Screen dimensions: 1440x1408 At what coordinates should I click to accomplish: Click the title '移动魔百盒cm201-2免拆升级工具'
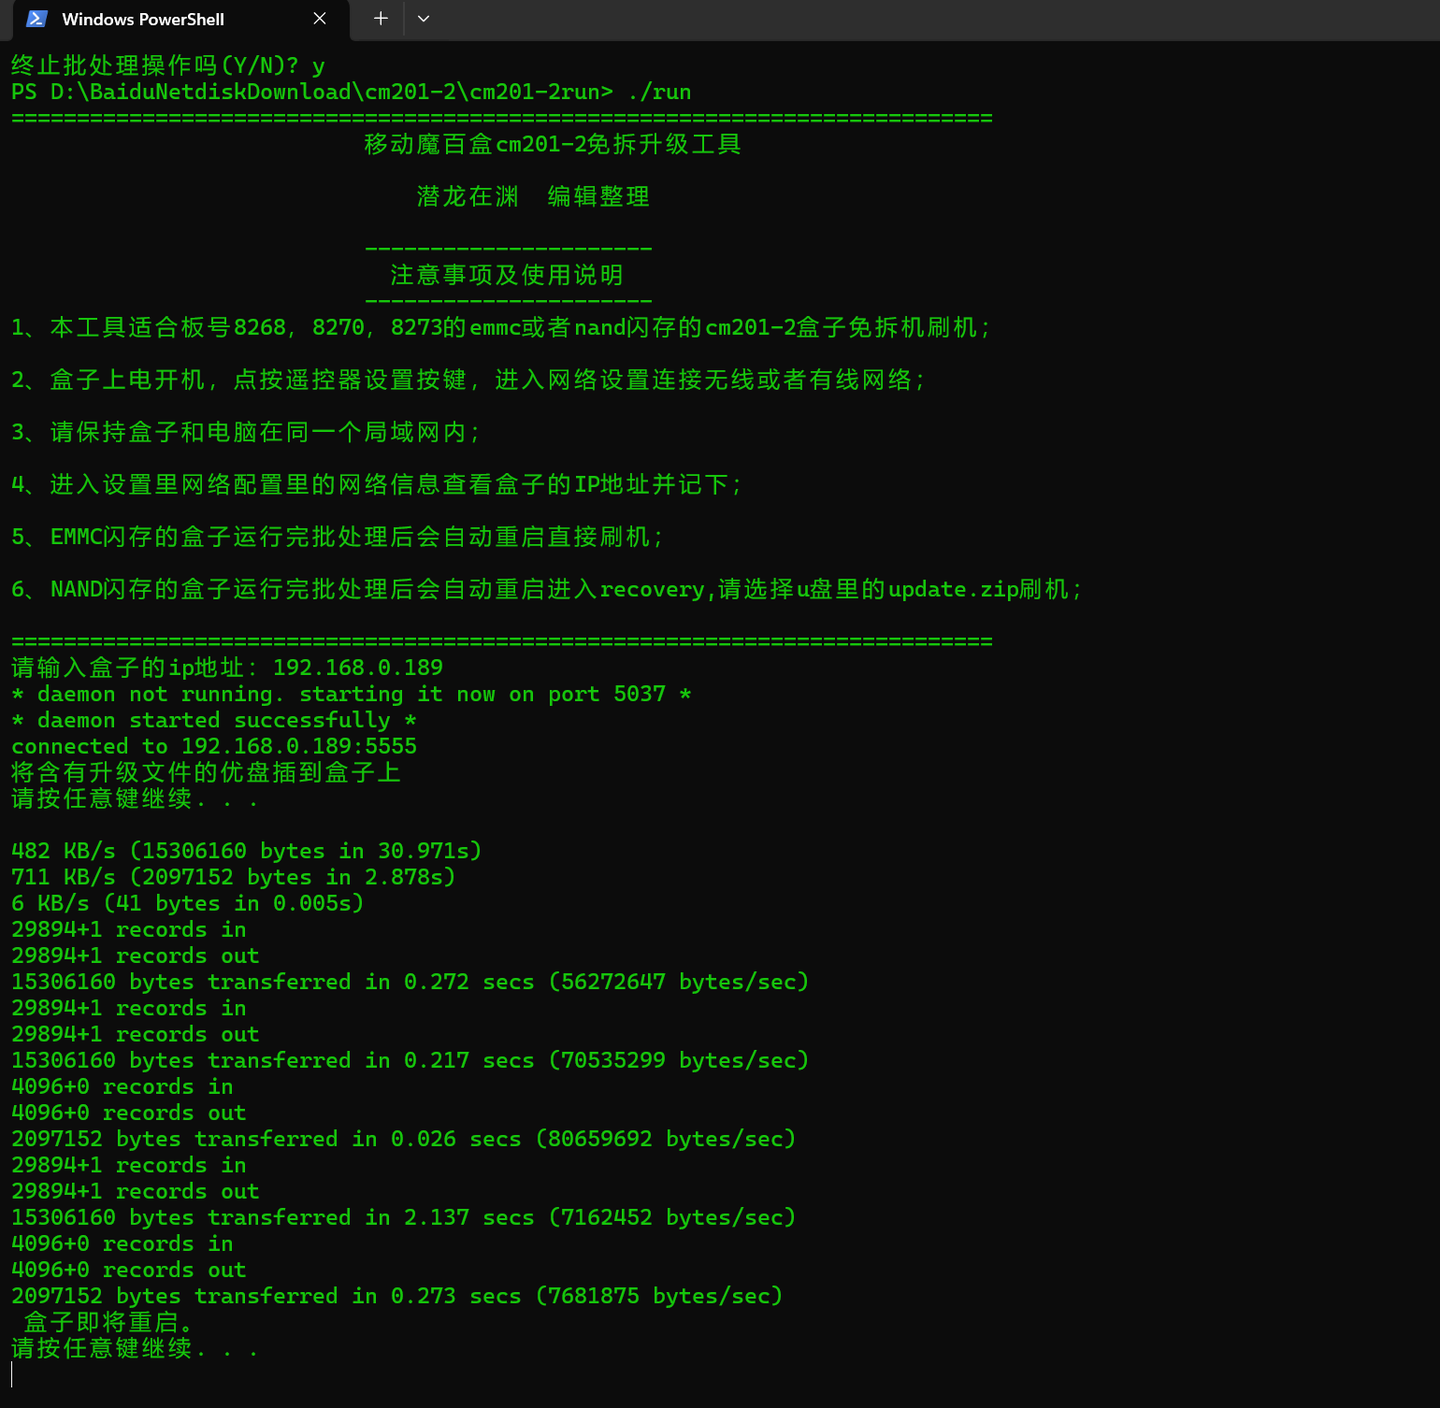tap(553, 144)
